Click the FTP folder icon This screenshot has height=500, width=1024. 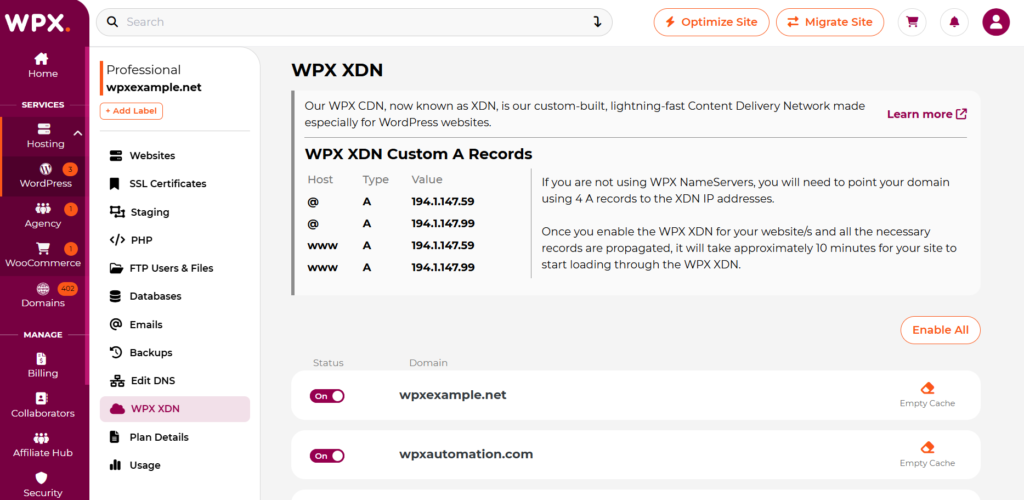pos(117,268)
